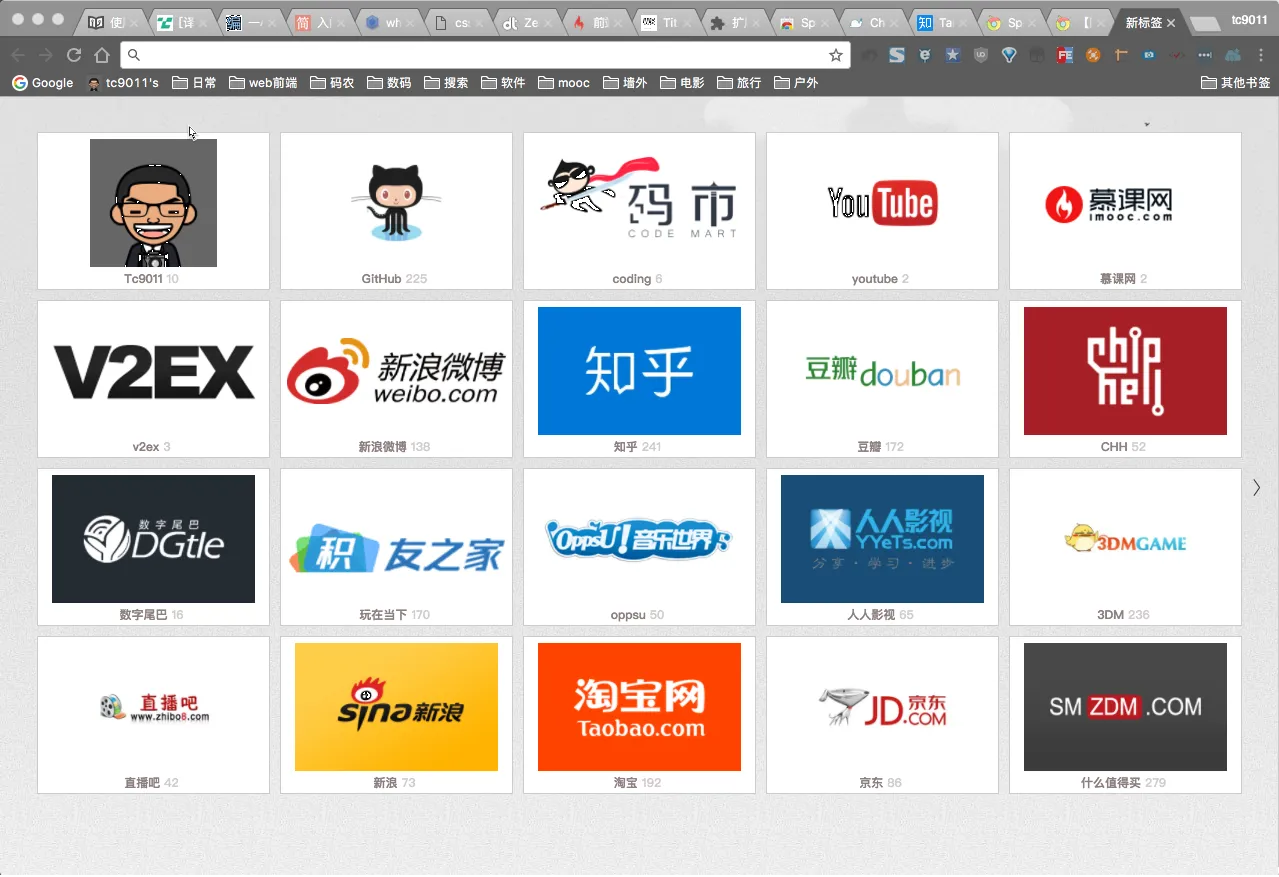The width and height of the screenshot is (1279, 877).
Task: Open the mooc bookmark folder
Action: coord(564,83)
